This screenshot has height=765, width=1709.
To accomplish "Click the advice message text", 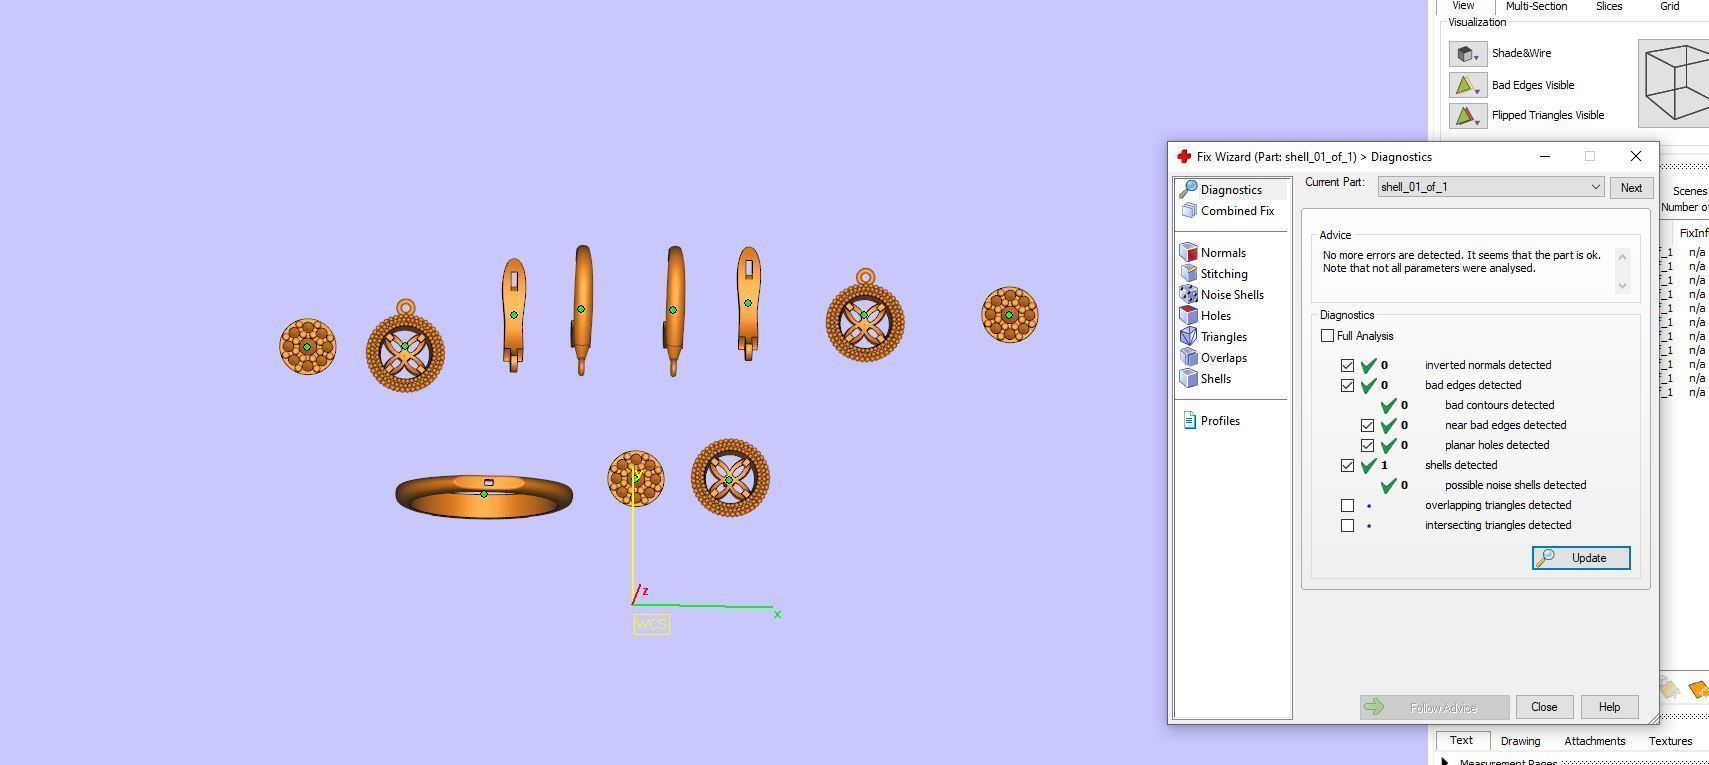I will click(1461, 262).
